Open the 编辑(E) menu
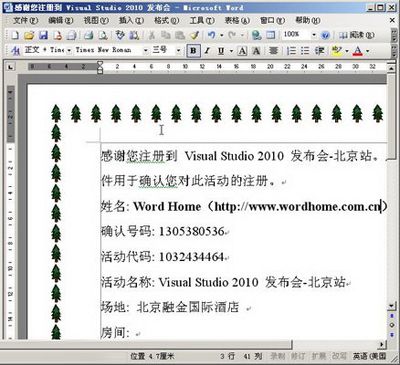The height and width of the screenshot is (365, 400). (x=61, y=20)
